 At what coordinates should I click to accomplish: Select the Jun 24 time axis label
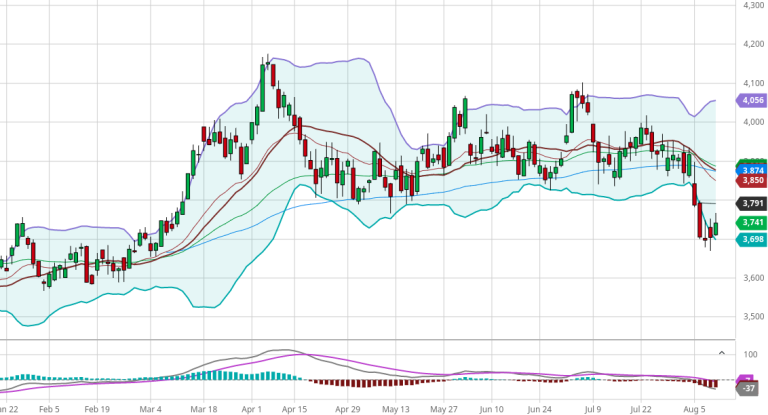pyautogui.click(x=541, y=409)
